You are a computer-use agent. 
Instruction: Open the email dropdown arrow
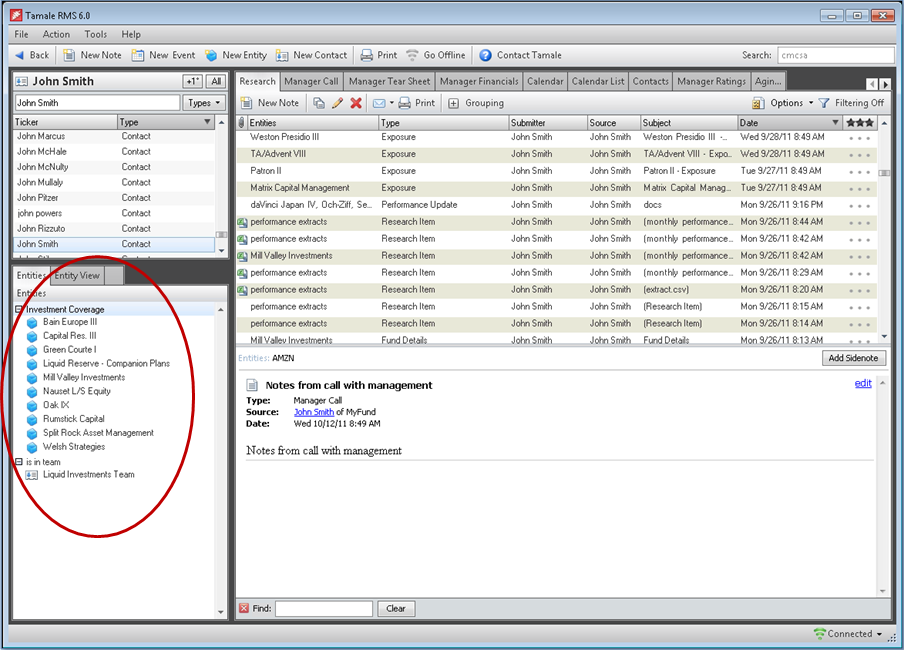pyautogui.click(x=391, y=103)
